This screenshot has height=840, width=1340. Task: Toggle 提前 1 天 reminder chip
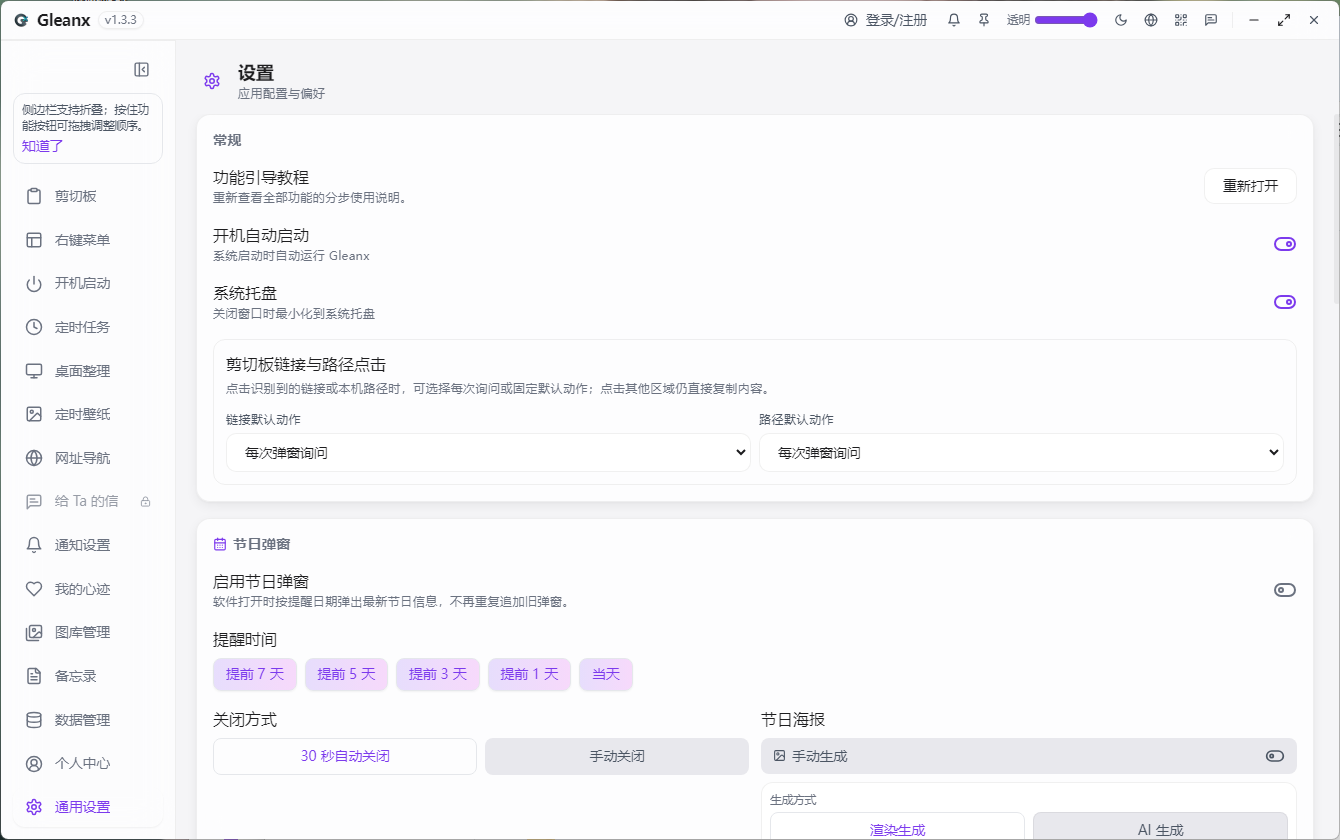click(x=529, y=674)
